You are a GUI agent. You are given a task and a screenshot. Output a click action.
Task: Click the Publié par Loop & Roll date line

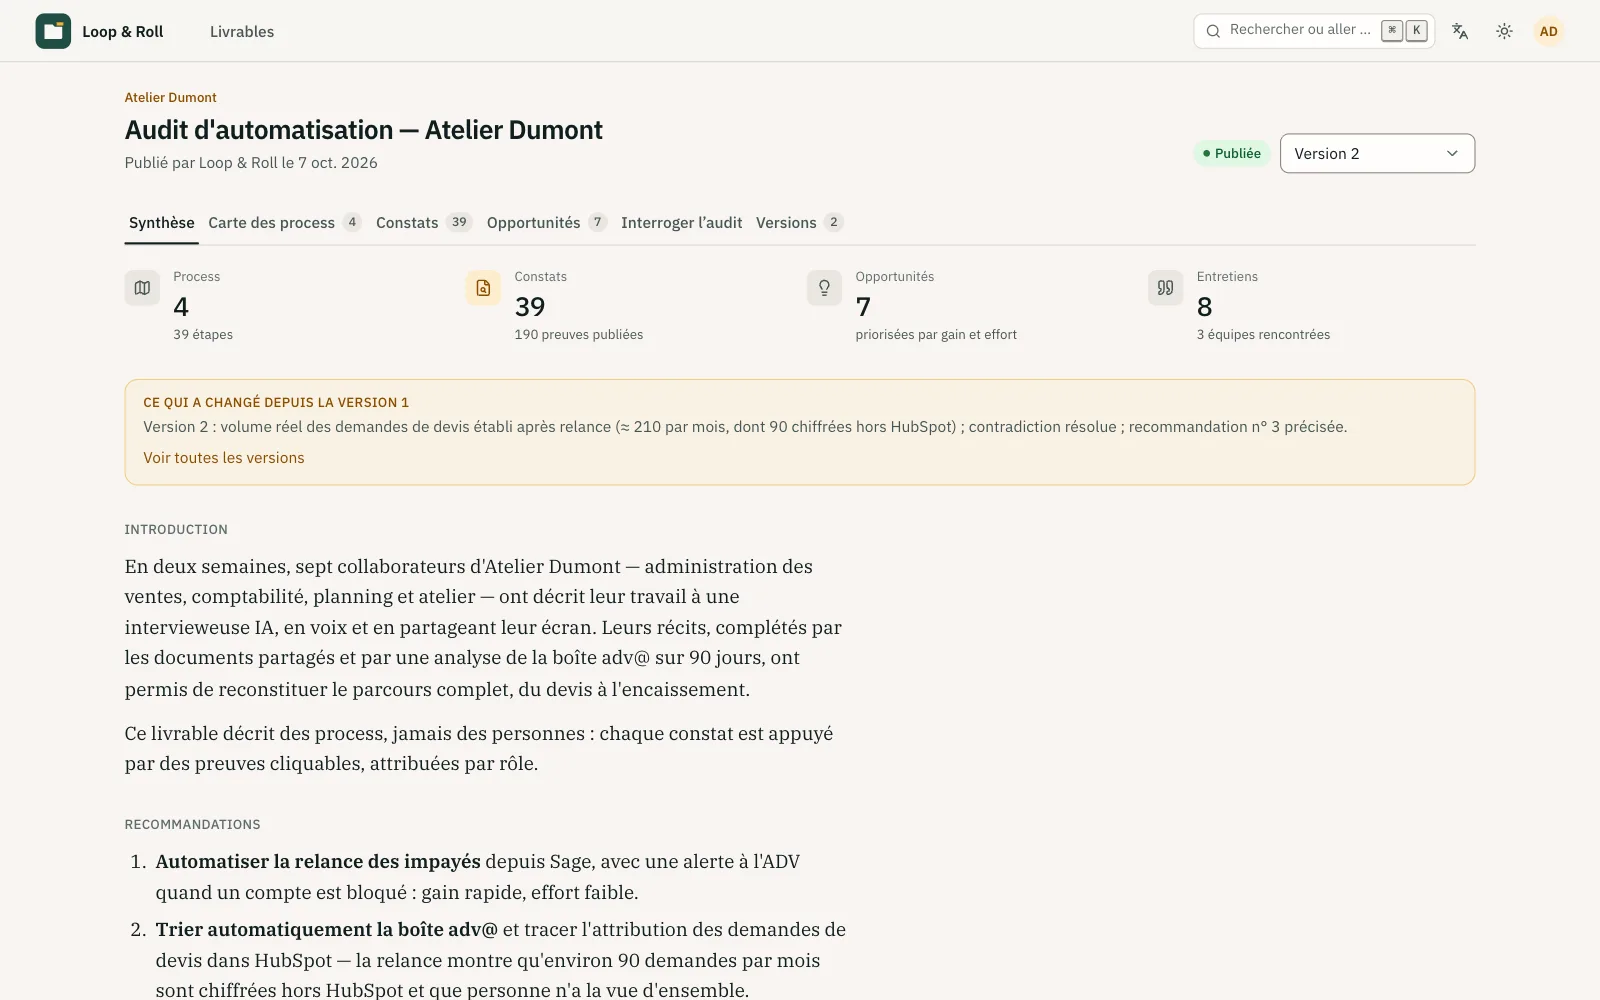[251, 163]
